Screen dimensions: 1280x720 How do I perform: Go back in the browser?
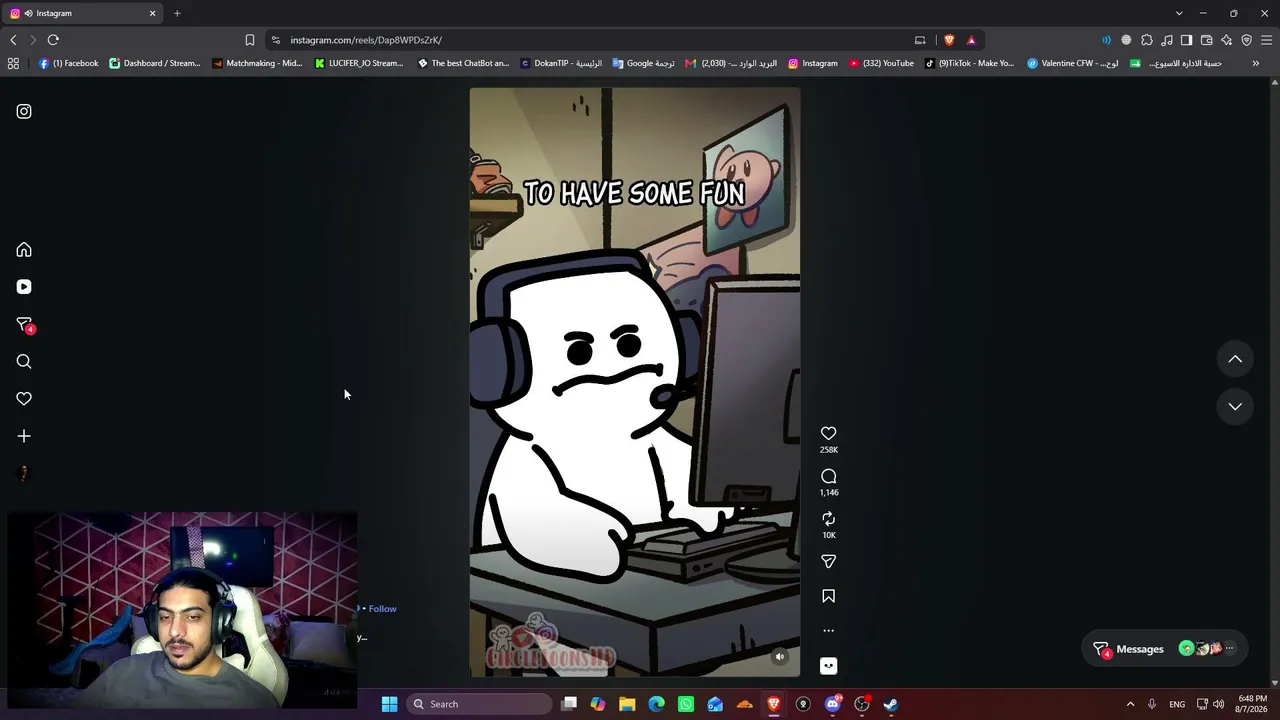click(13, 40)
